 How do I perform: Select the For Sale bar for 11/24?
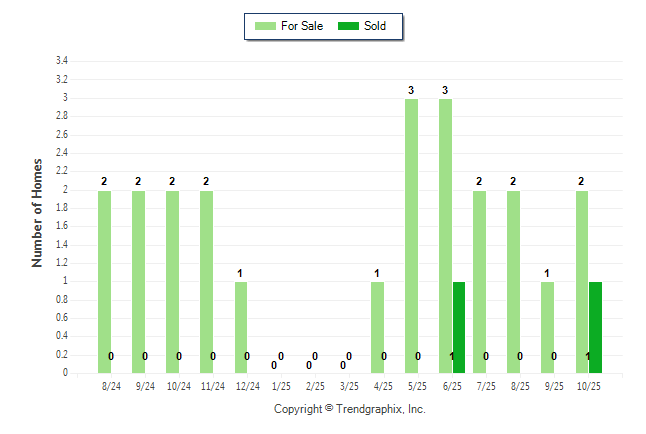coord(206,282)
